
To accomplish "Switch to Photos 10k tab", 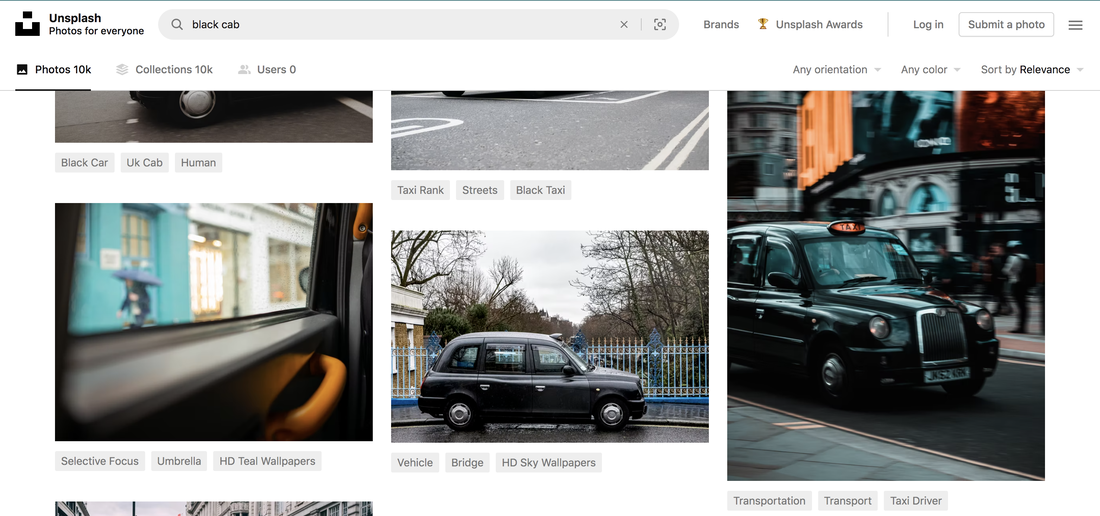I will (x=53, y=69).
